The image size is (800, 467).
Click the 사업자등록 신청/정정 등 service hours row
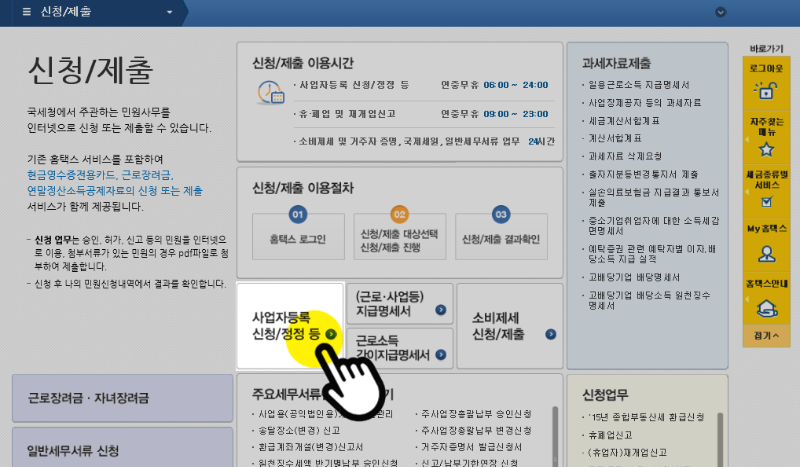[423, 85]
